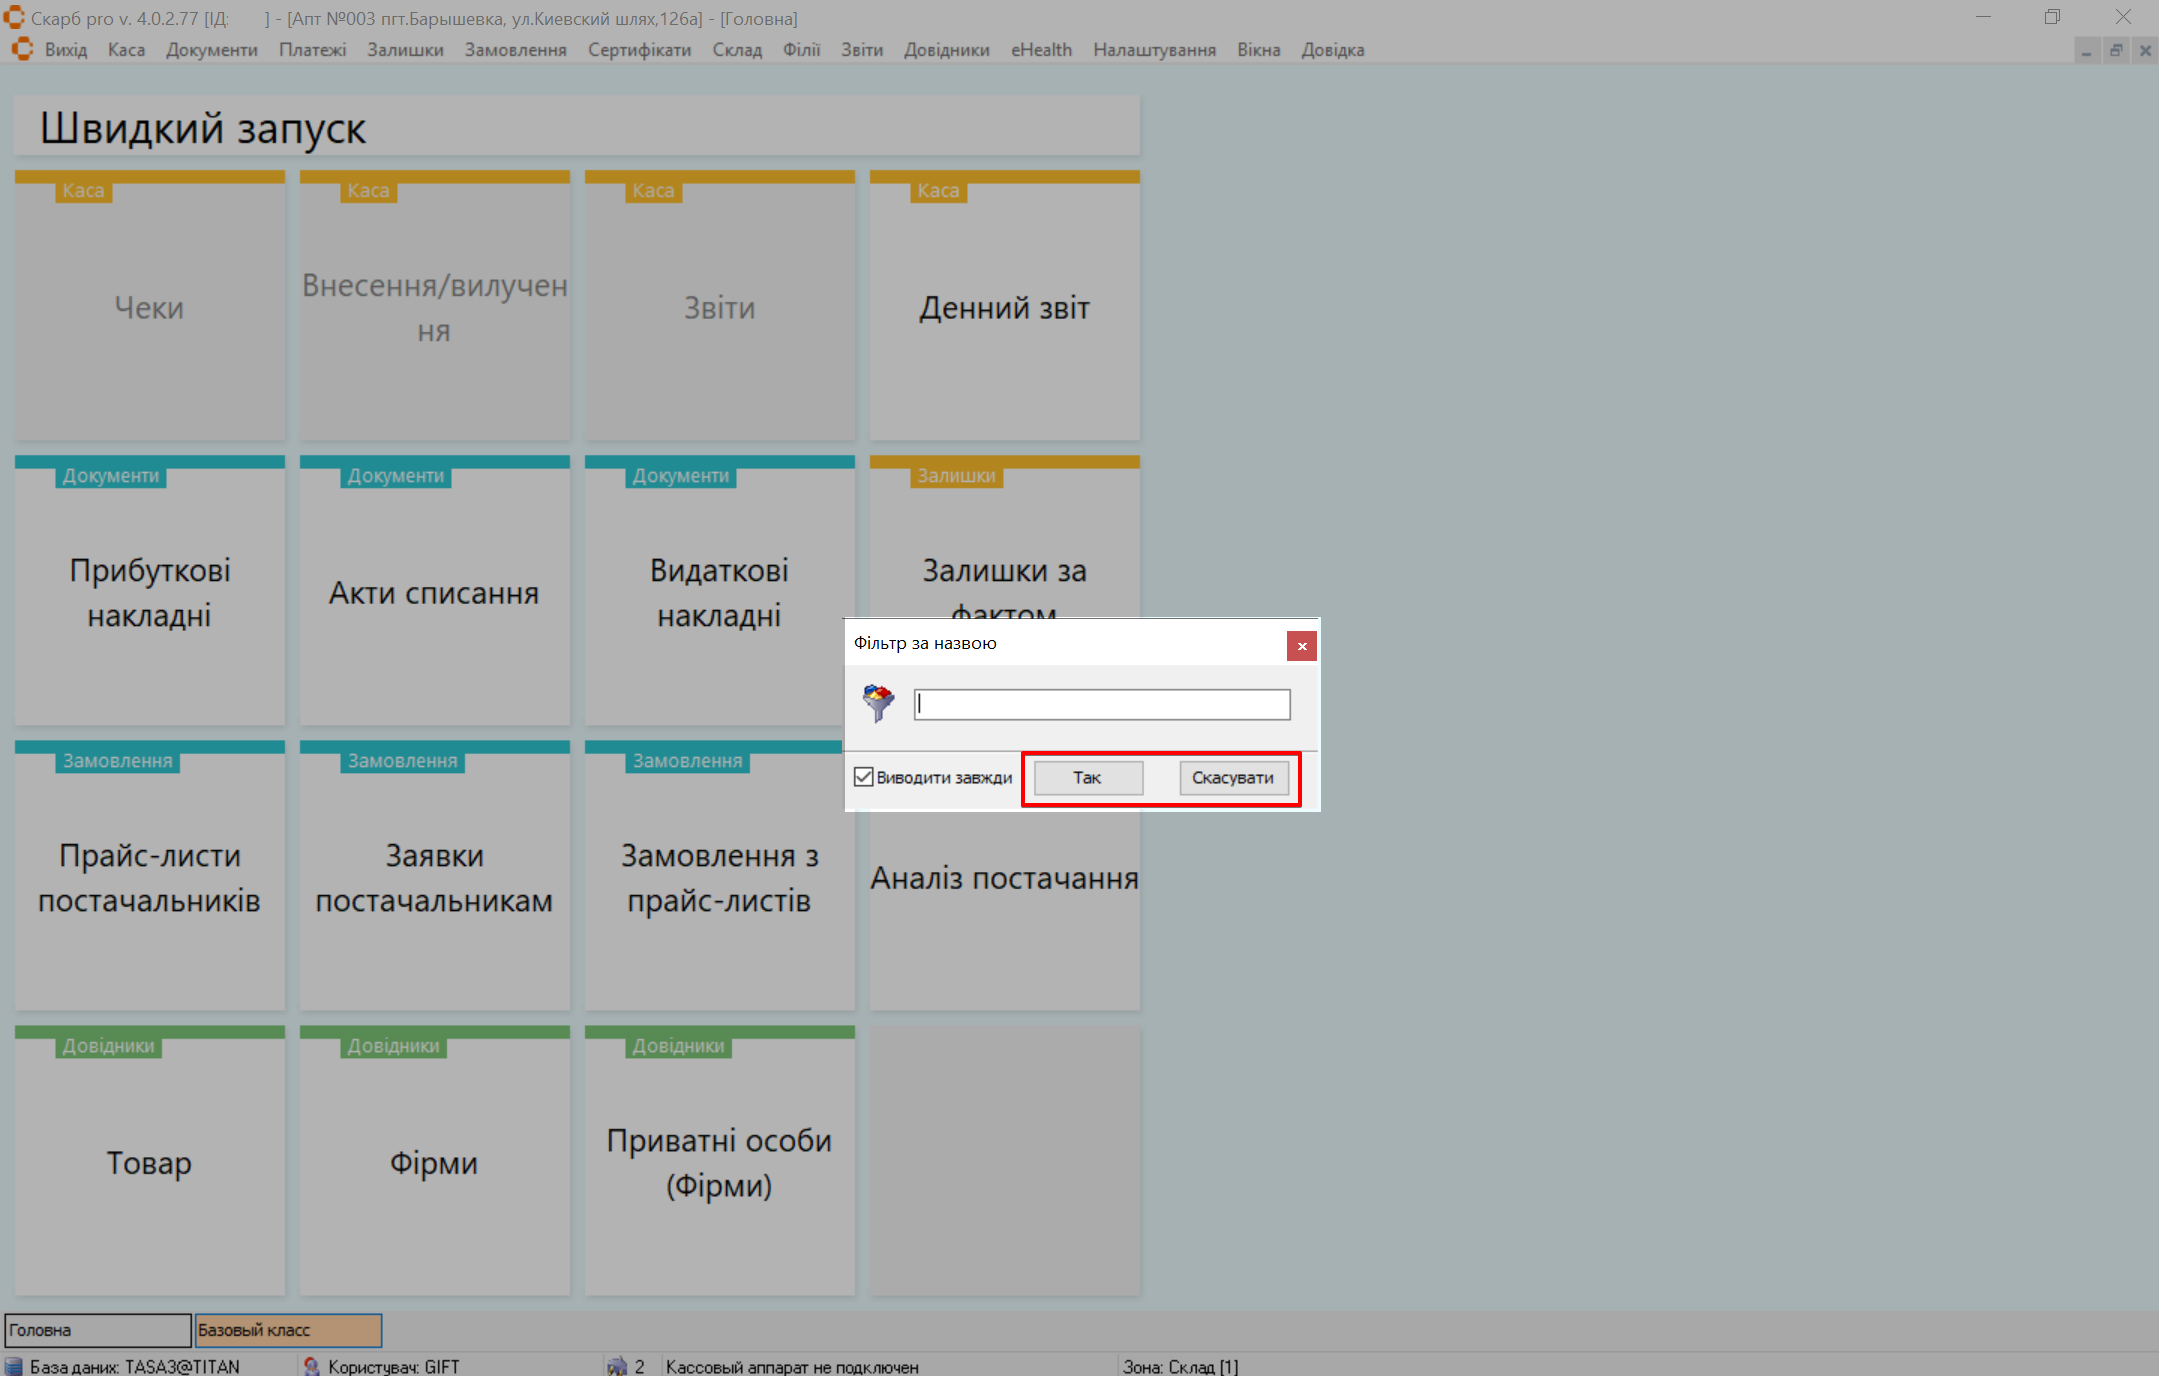Click the Скарб app logo beside Вихід
The height and width of the screenshot is (1376, 2159).
coord(22,49)
